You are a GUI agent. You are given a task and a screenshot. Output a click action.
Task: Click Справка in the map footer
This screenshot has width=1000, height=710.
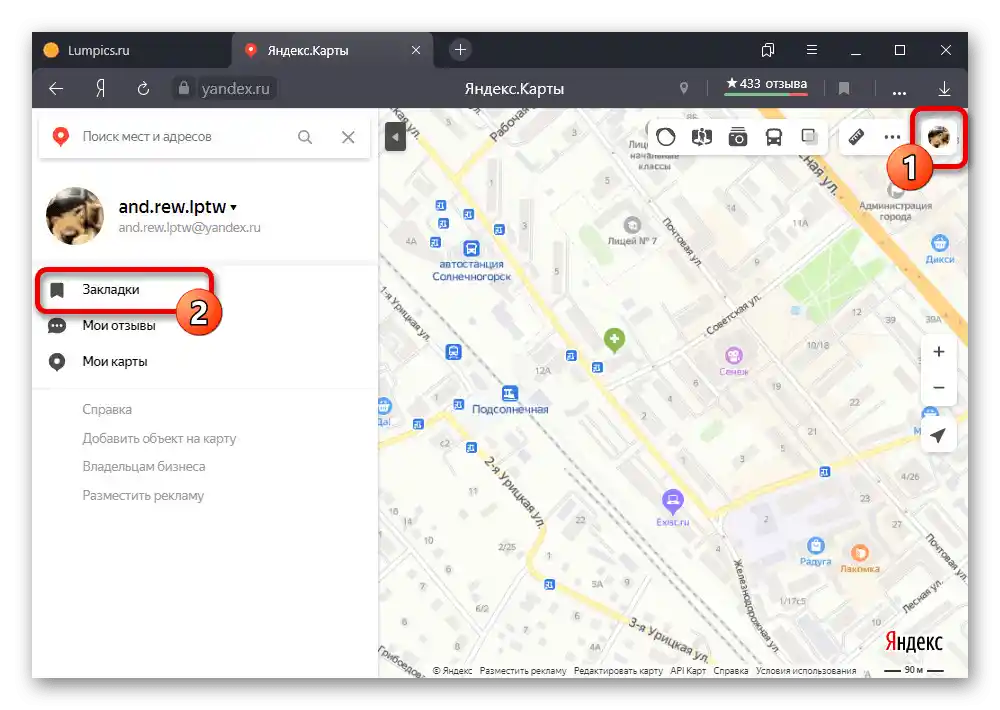[730, 670]
